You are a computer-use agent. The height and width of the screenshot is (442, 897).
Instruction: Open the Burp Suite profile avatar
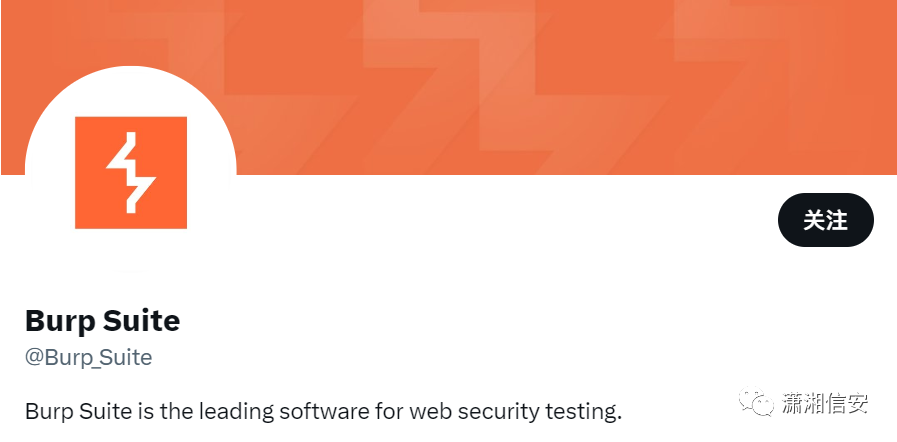click(x=130, y=172)
